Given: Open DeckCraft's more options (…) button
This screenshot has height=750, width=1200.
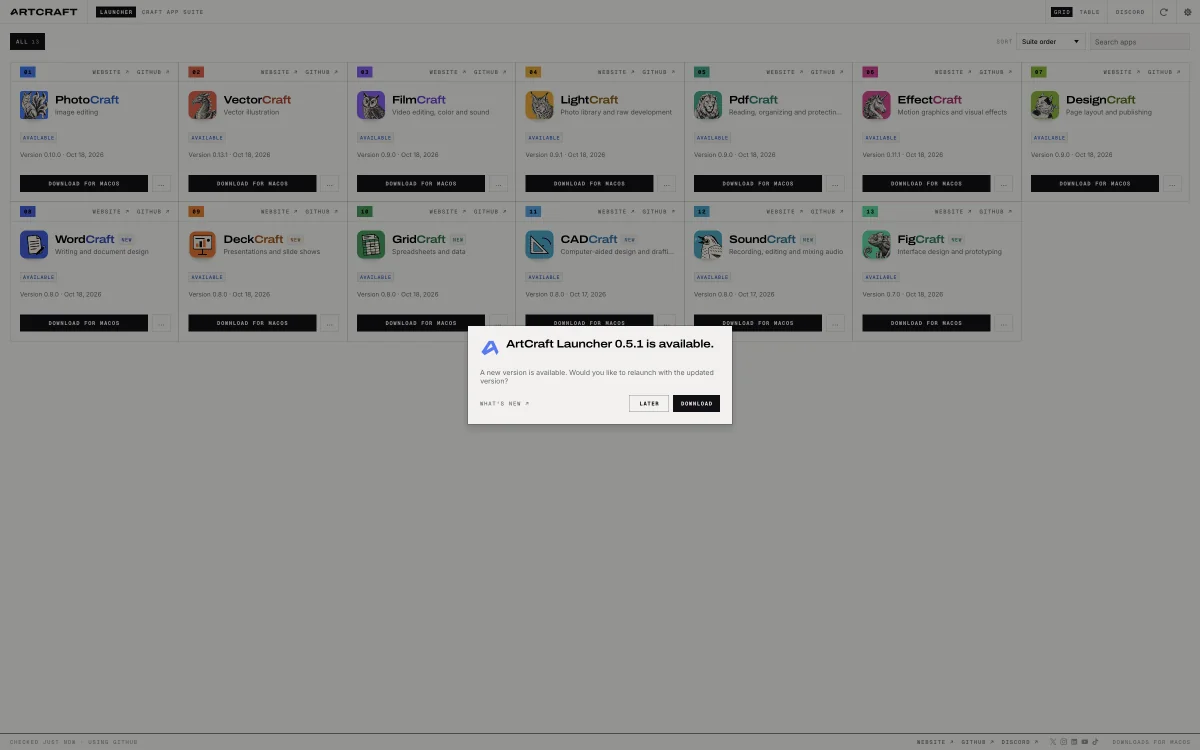Looking at the screenshot, I should click(x=330, y=323).
